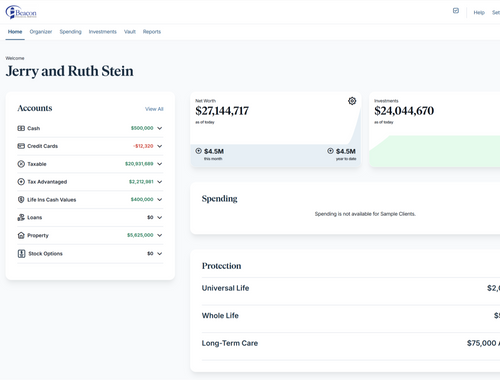Click the Jerry and Ruth Stein heading
Viewport: 500px width, 380px height.
click(70, 71)
